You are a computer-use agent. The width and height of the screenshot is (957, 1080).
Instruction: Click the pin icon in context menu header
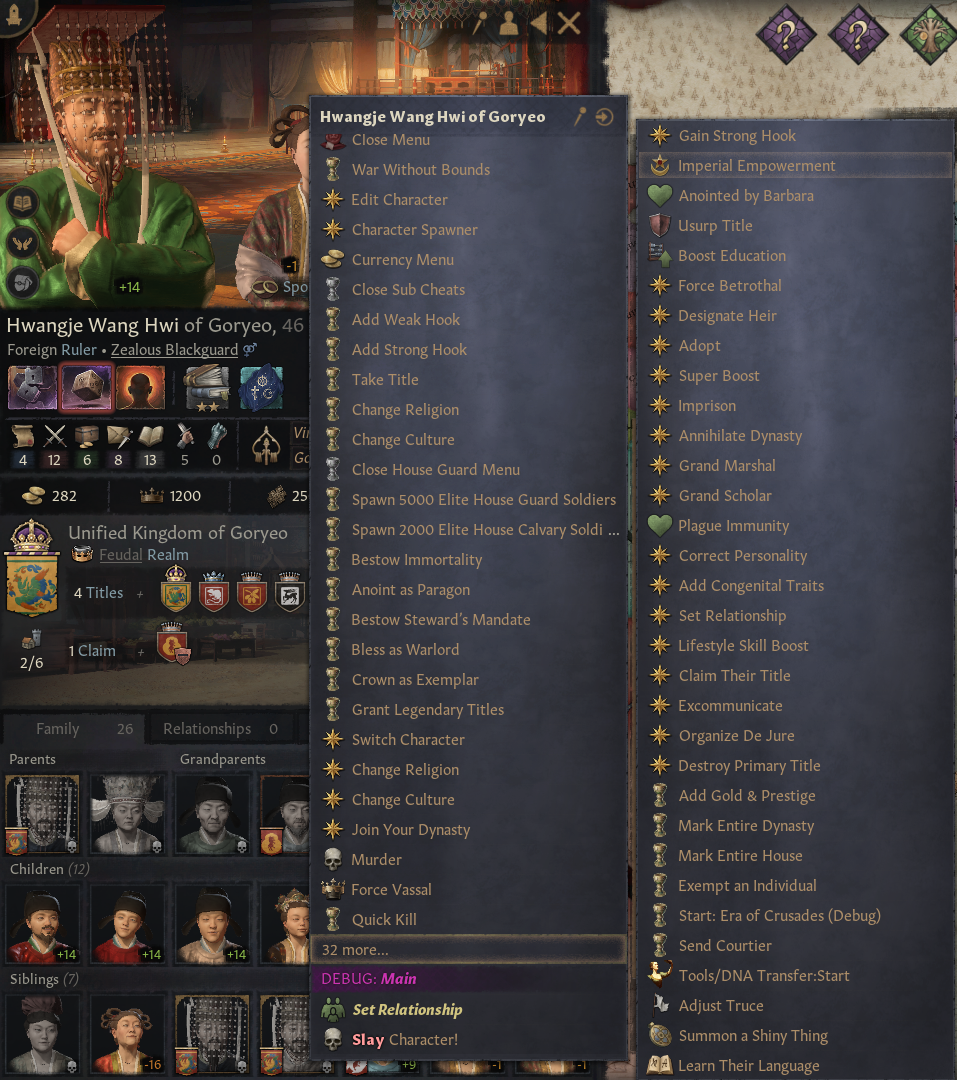(580, 117)
